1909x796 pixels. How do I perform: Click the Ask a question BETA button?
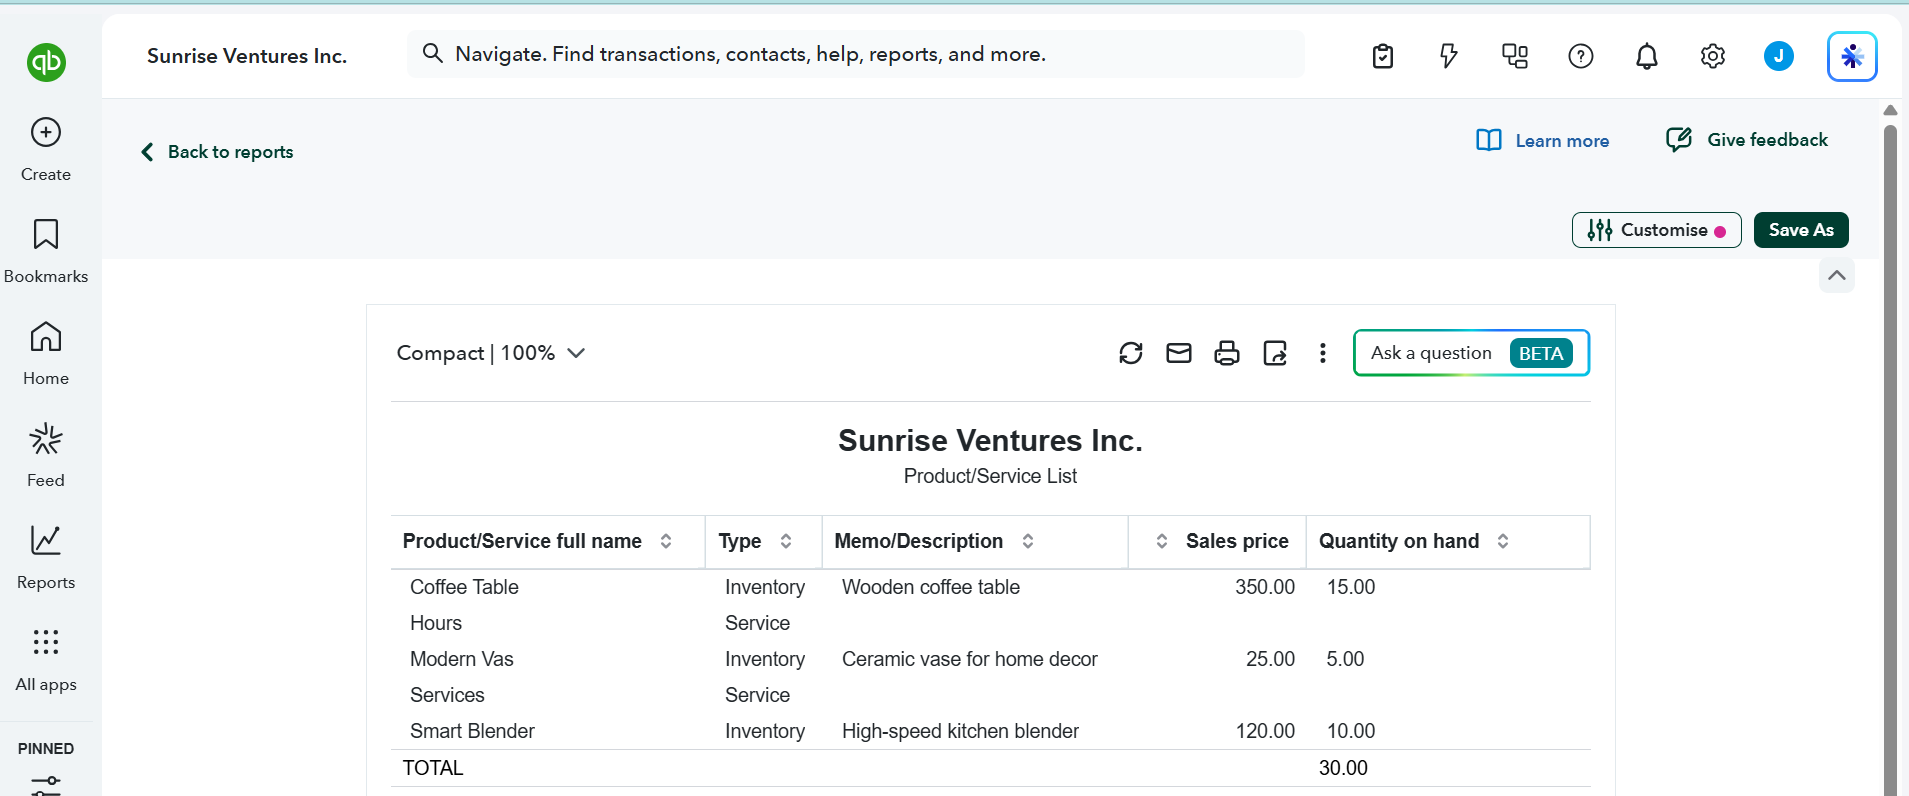(1471, 353)
